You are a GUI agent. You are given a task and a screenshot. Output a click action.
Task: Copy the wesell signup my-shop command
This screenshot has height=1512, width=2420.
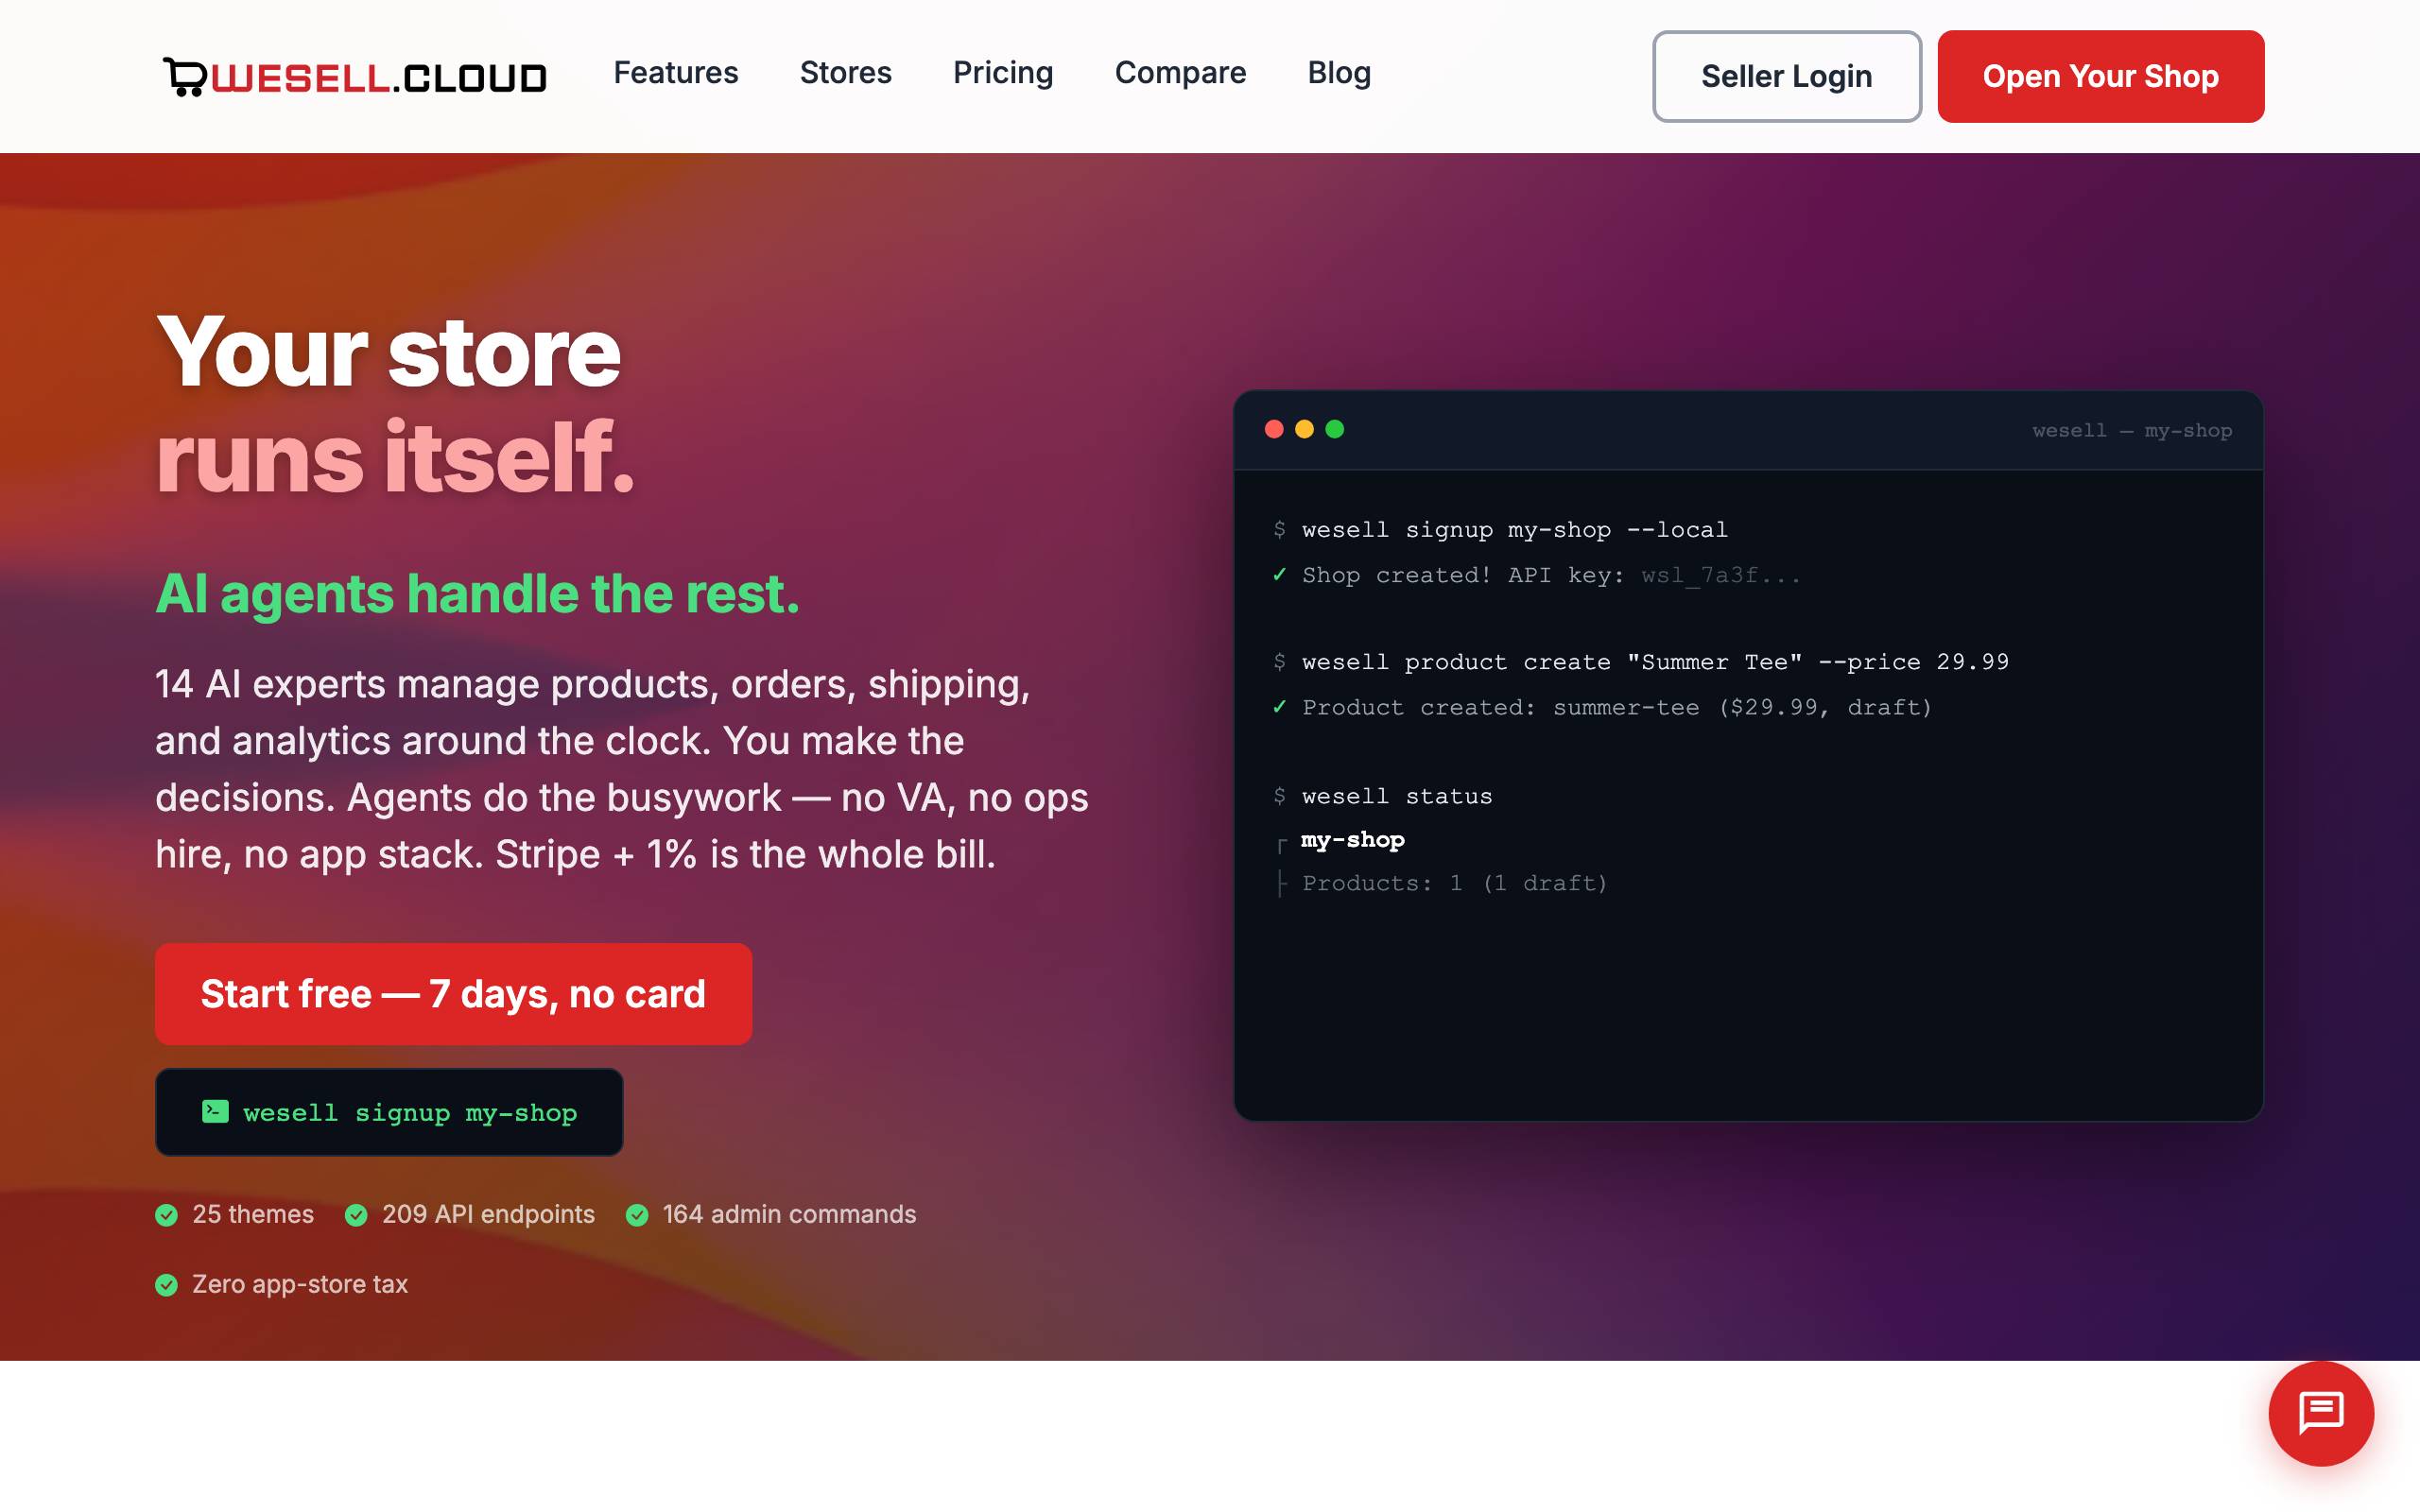coord(389,1112)
